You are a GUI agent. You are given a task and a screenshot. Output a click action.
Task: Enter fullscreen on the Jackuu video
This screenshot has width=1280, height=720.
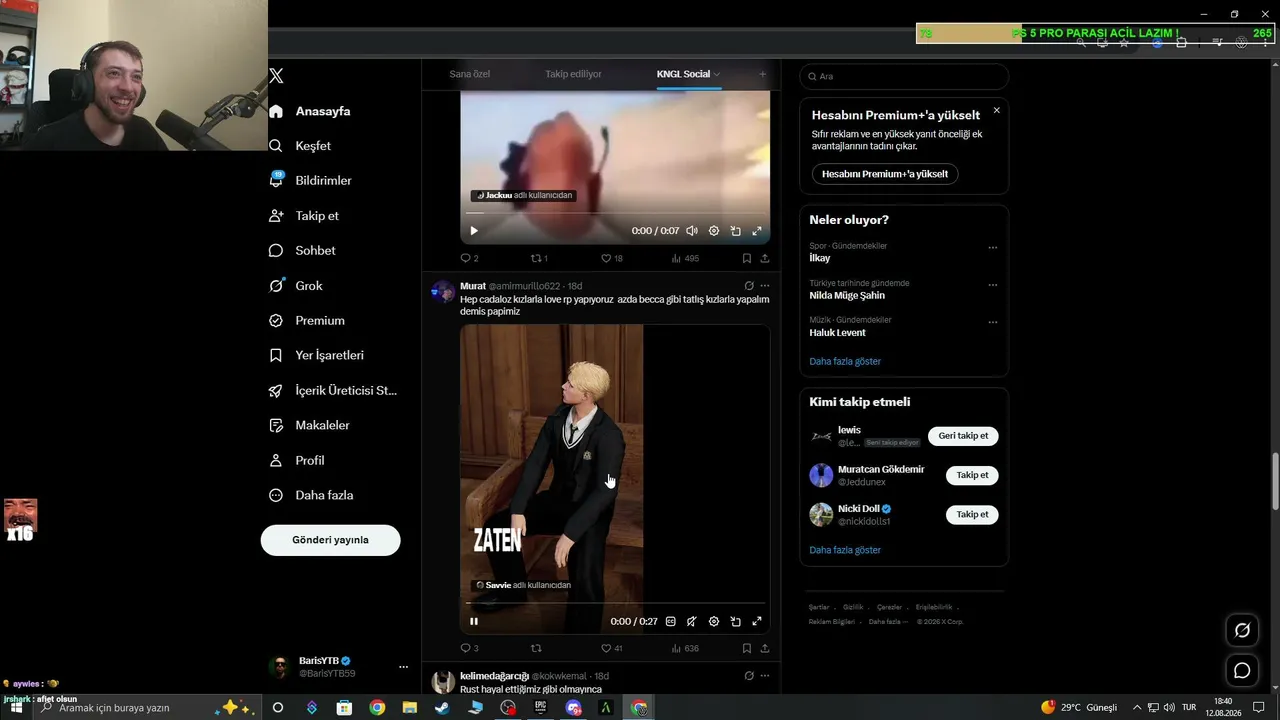point(757,231)
